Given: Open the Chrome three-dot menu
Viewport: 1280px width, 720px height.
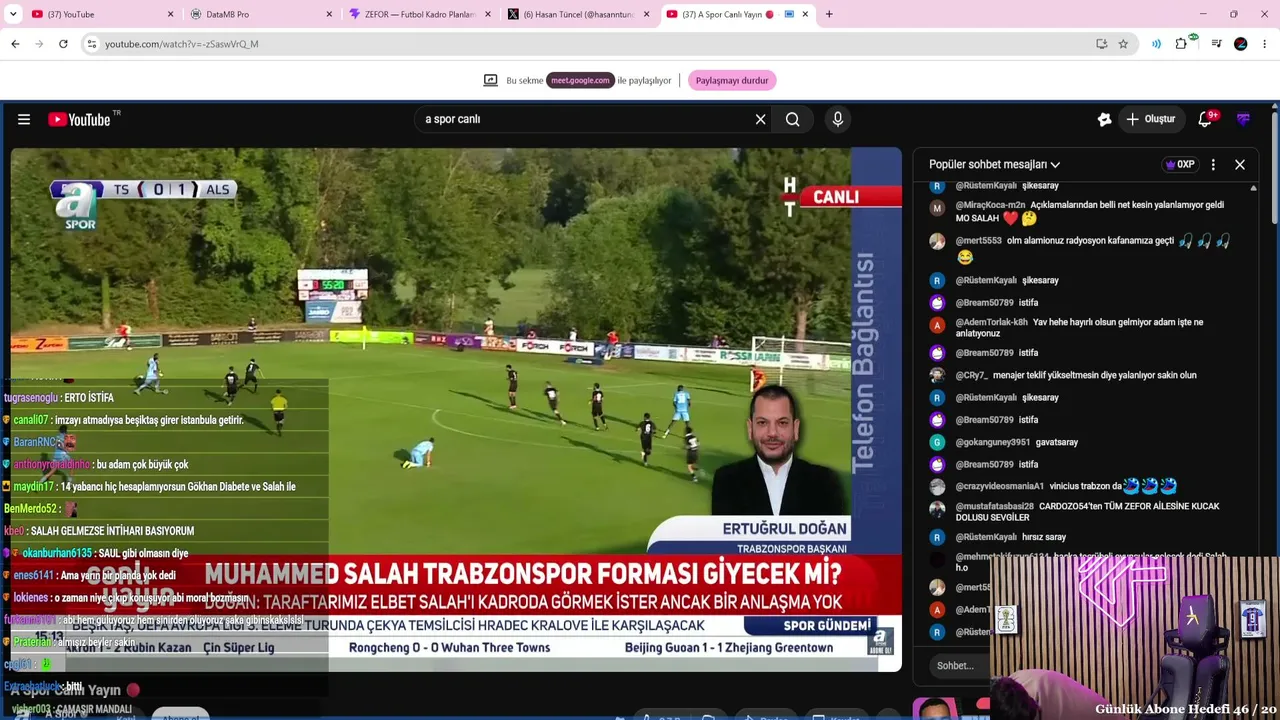Looking at the screenshot, I should pyautogui.click(x=1265, y=44).
